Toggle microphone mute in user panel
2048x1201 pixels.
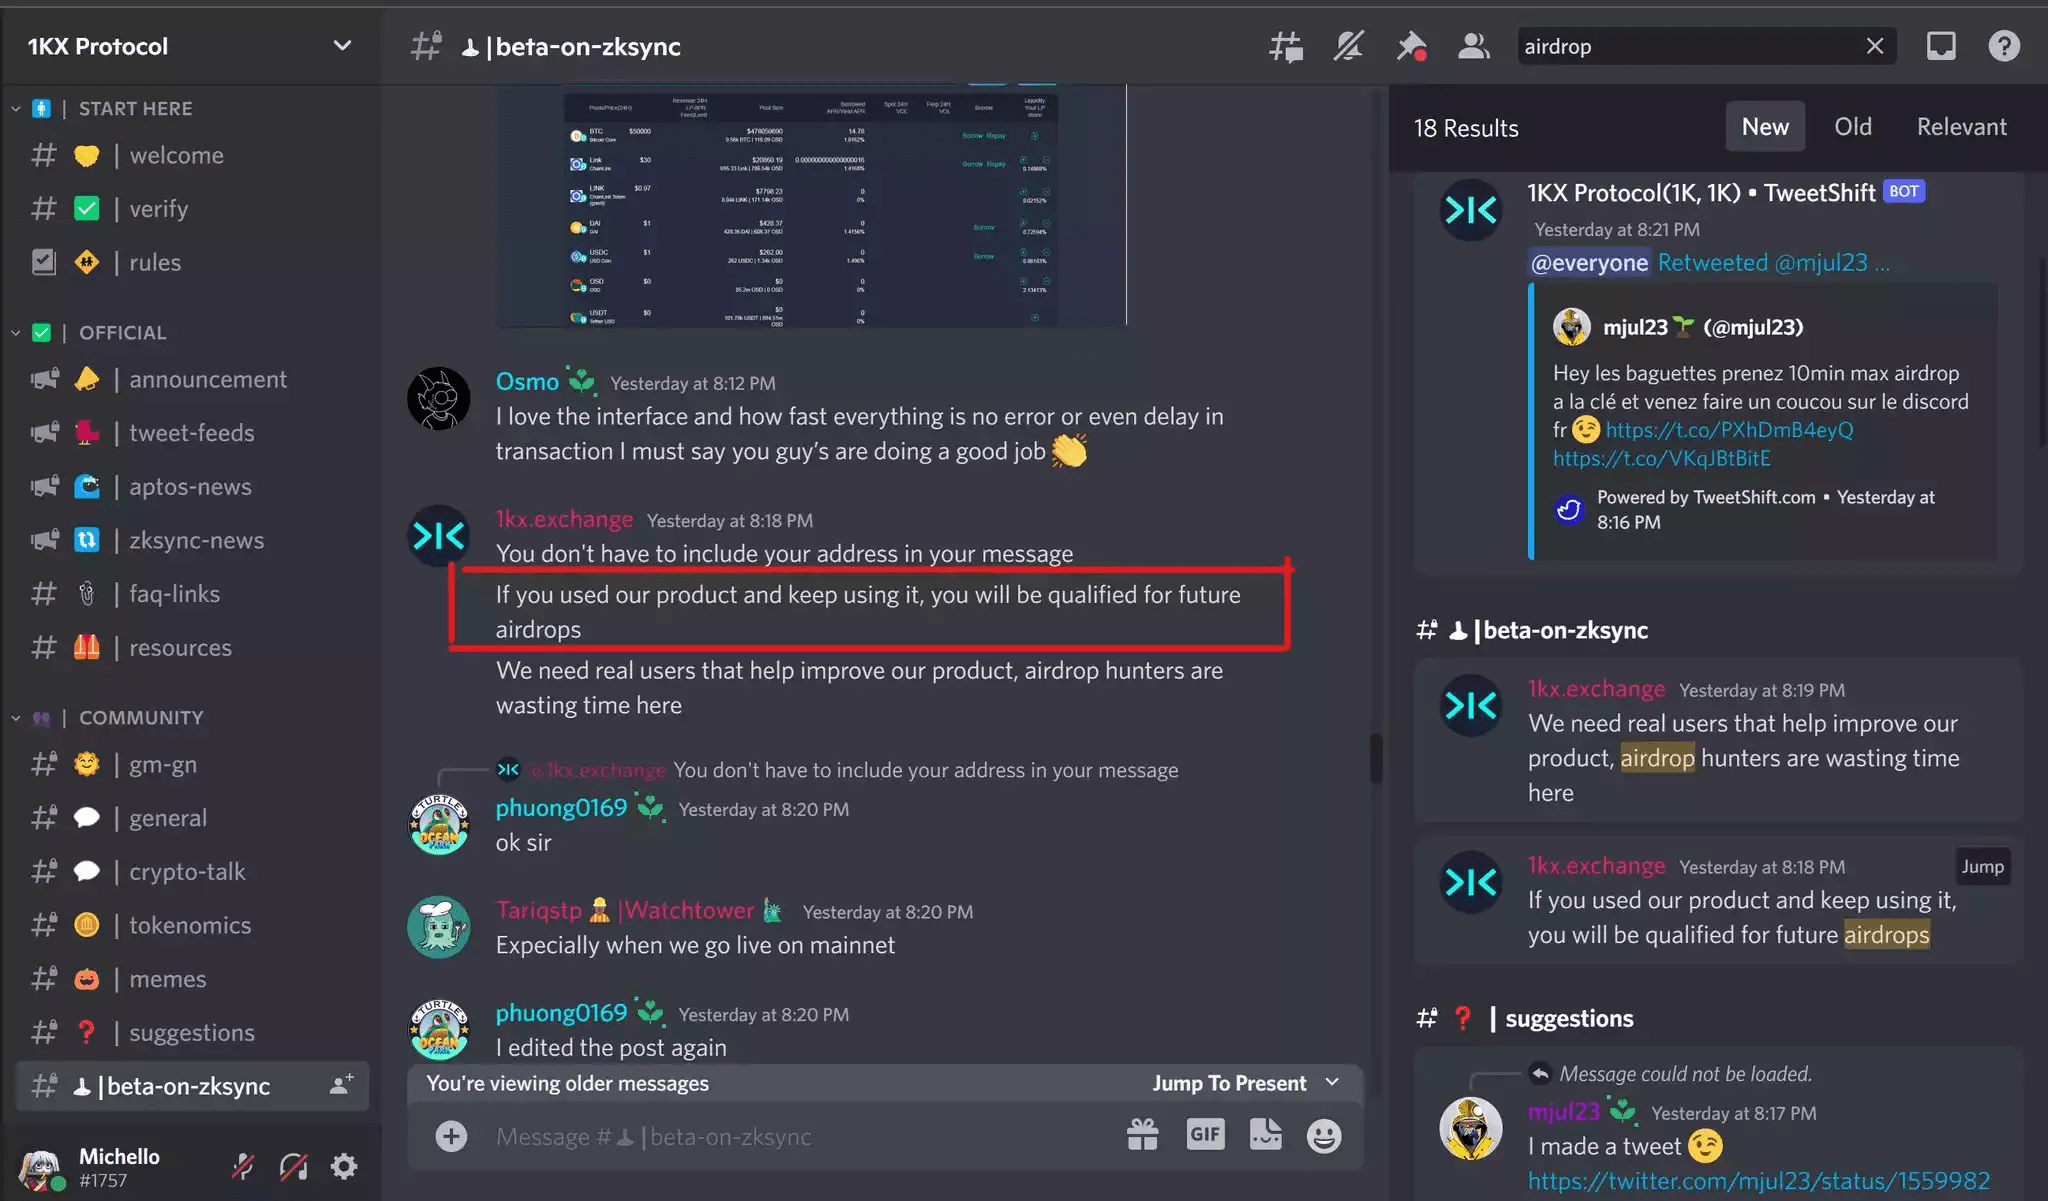point(243,1166)
